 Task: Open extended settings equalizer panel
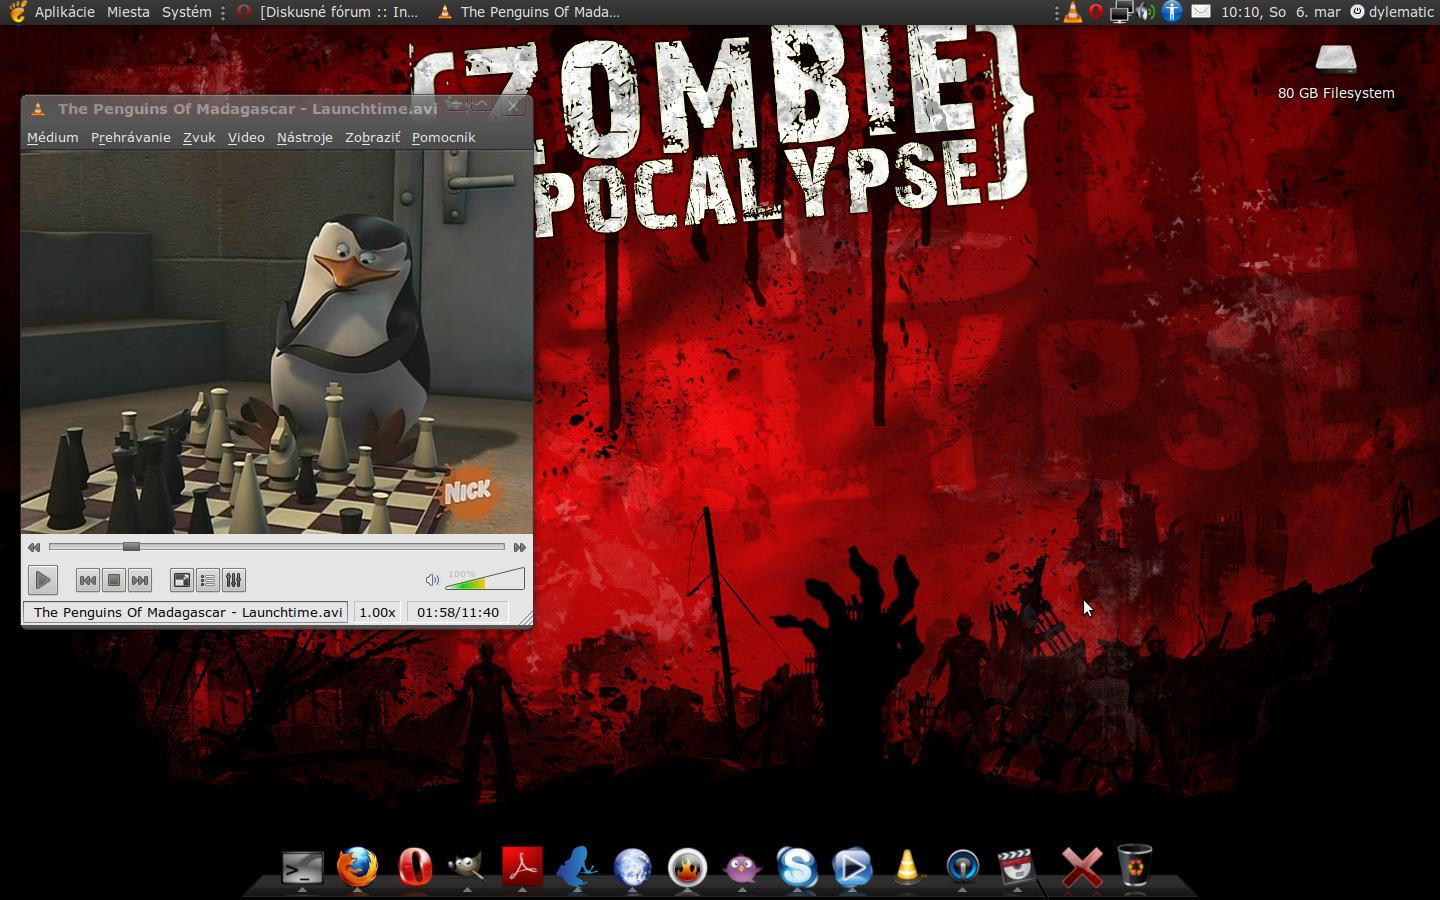click(234, 580)
